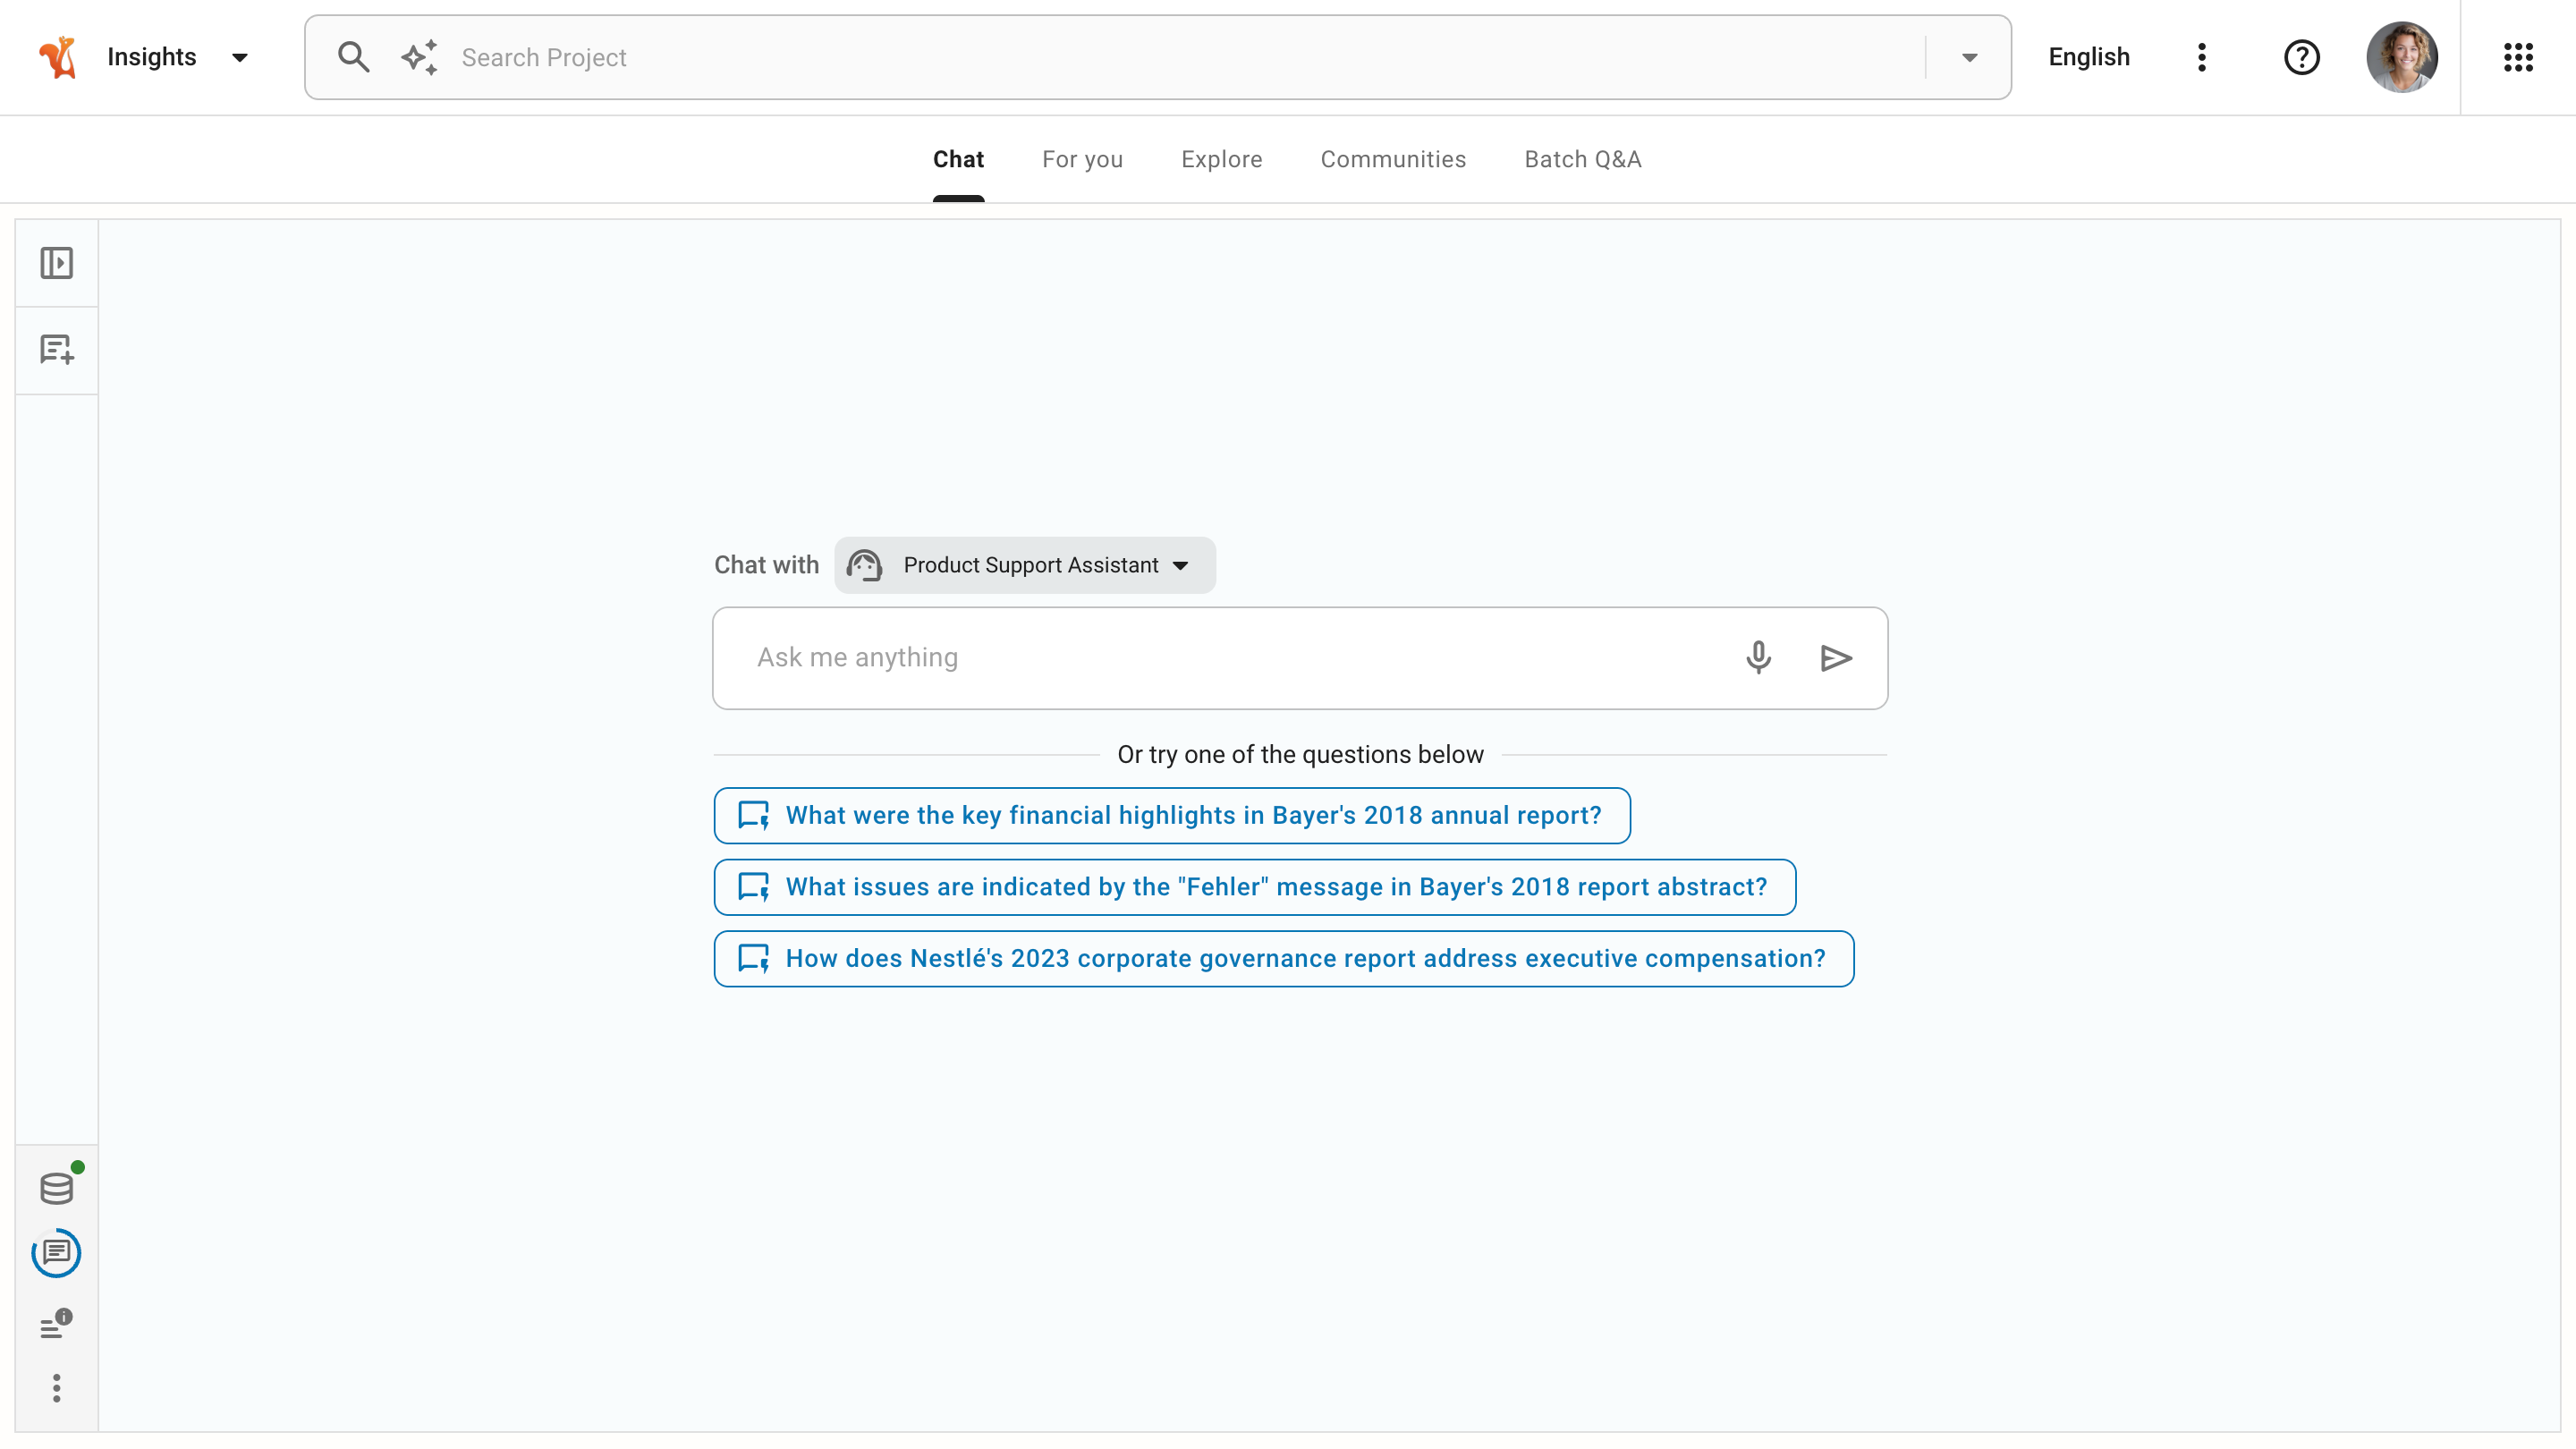Switch to the Chat tab
The height and width of the screenshot is (1449, 2576).
click(958, 160)
